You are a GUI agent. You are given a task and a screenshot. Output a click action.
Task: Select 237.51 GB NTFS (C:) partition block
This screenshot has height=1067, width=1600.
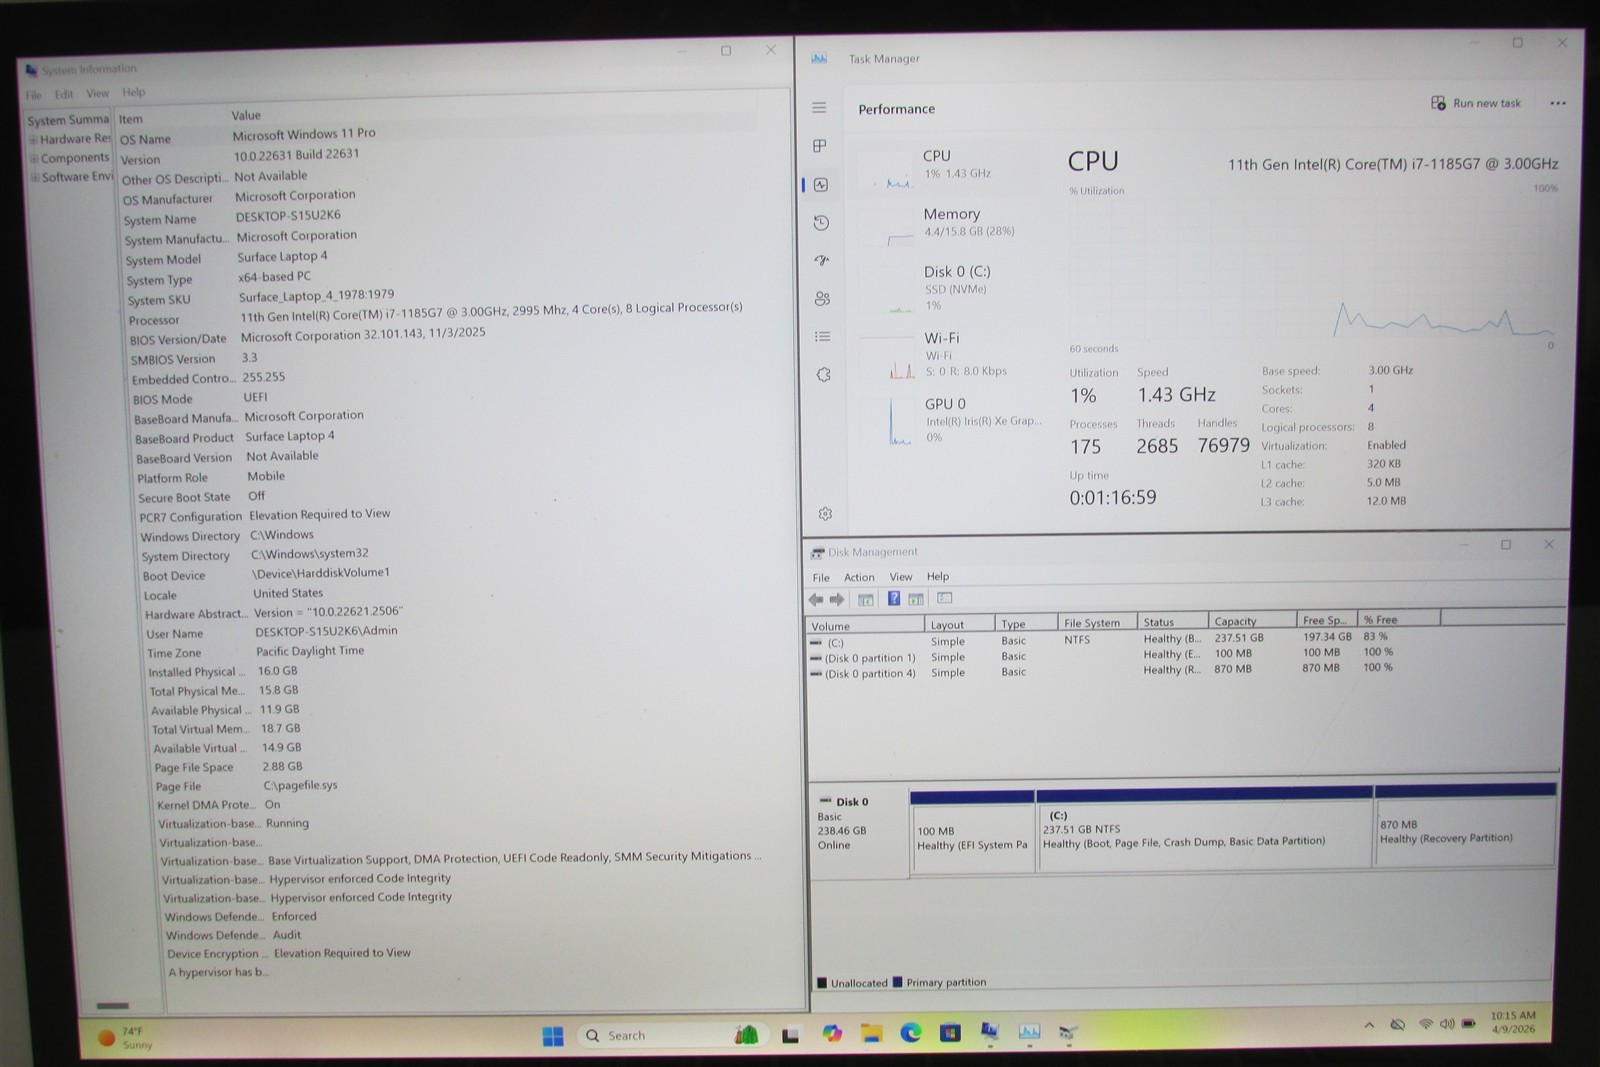[x=1205, y=827]
